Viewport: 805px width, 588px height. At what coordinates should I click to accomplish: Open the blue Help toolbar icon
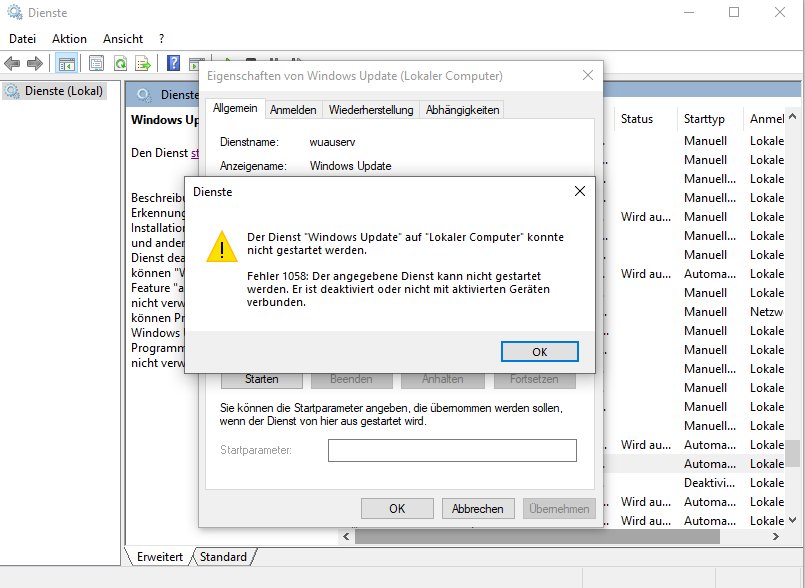click(x=174, y=64)
